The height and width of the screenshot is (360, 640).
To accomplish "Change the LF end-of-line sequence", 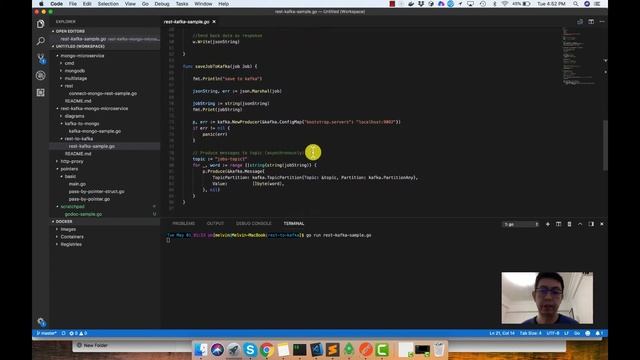I will pyautogui.click(x=566, y=333).
